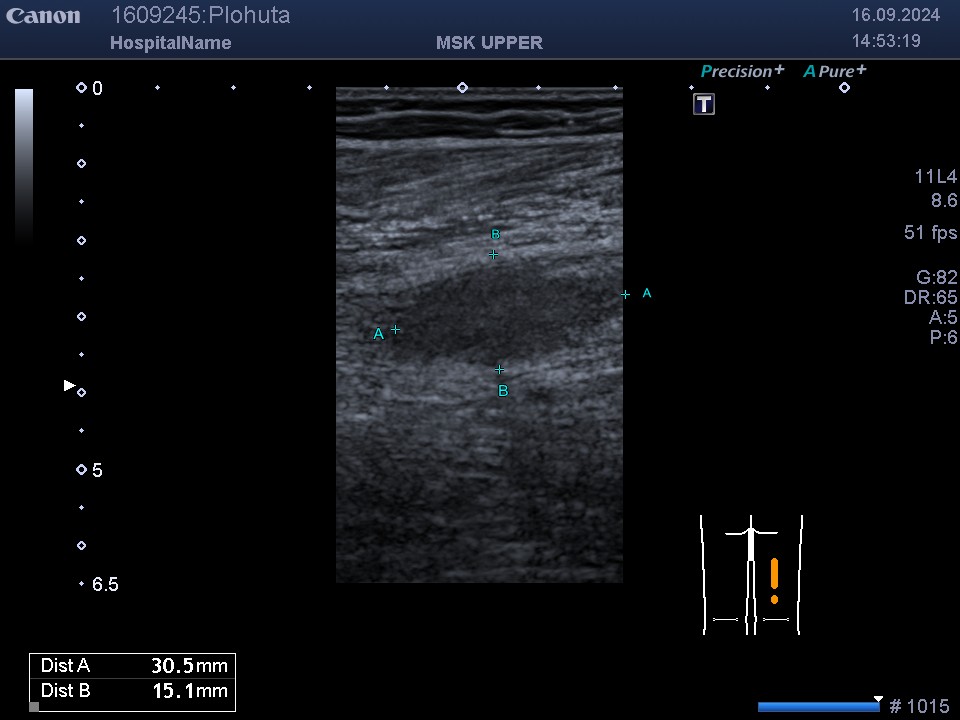Image resolution: width=960 pixels, height=720 pixels.
Task: Click the Dist A 30.5mm measurement row
Action: [133, 666]
